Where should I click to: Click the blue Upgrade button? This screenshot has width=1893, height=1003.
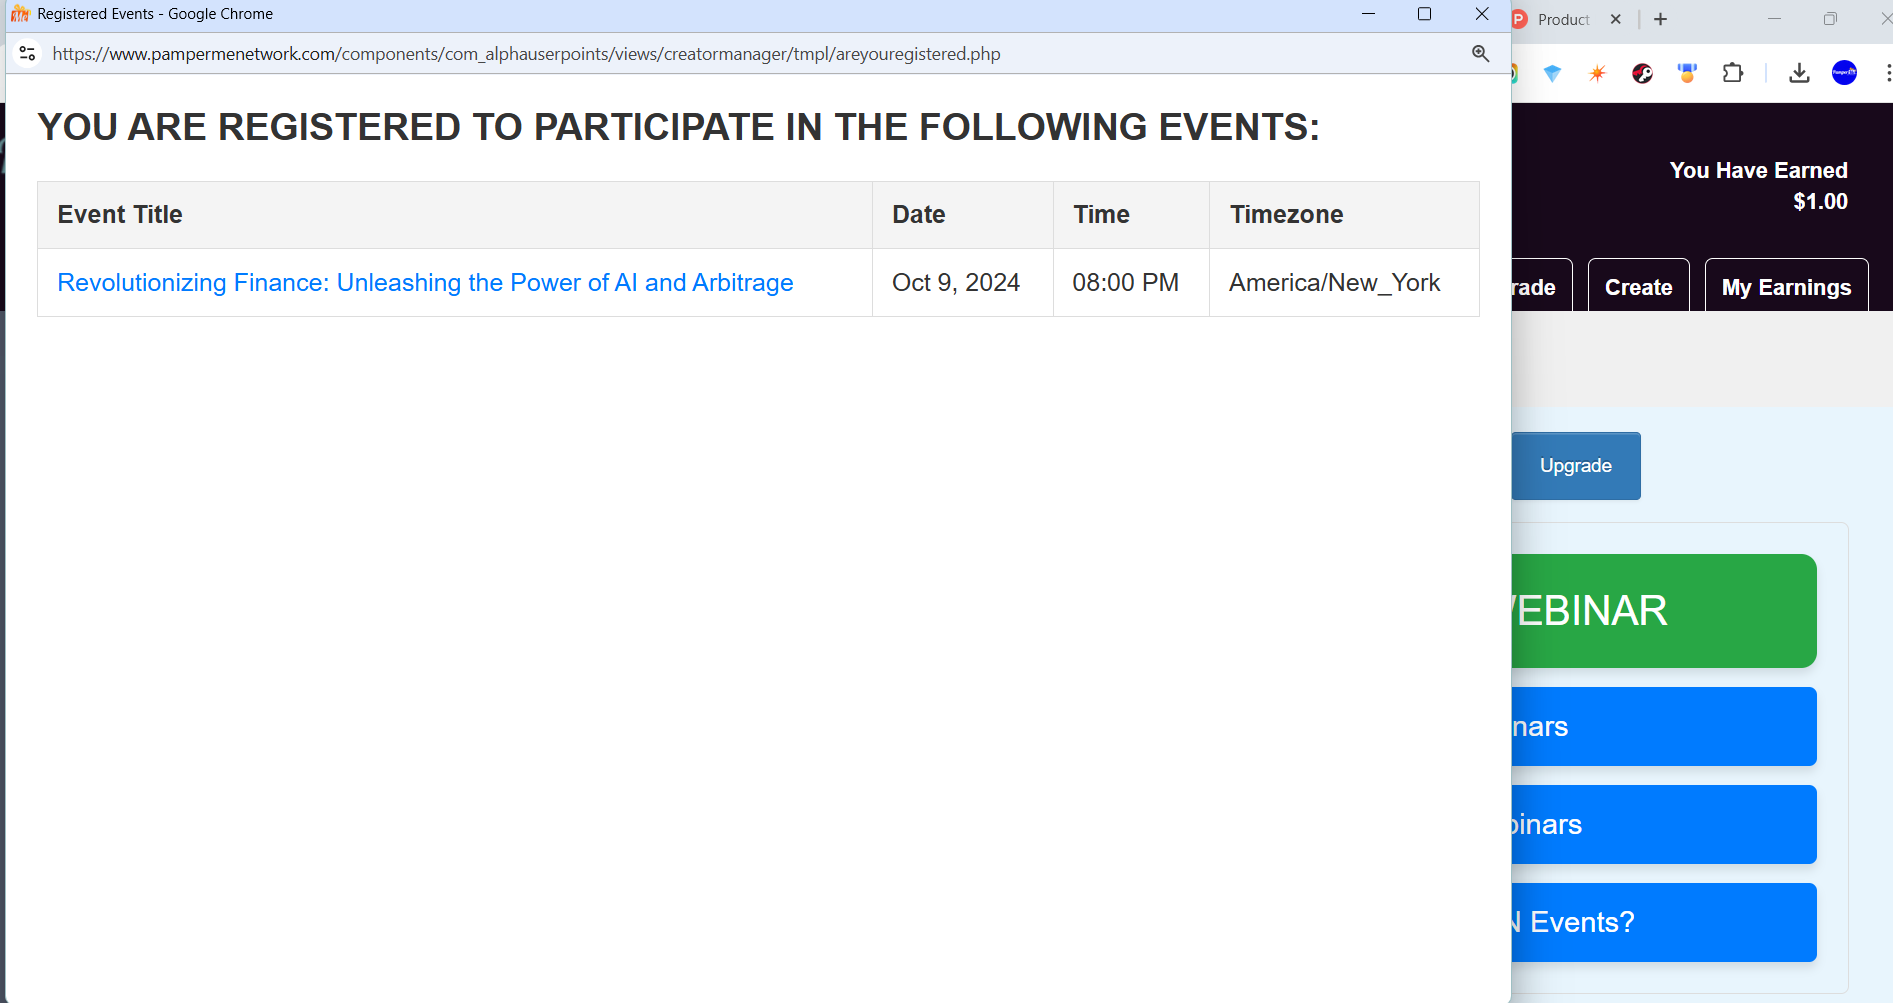pos(1576,466)
